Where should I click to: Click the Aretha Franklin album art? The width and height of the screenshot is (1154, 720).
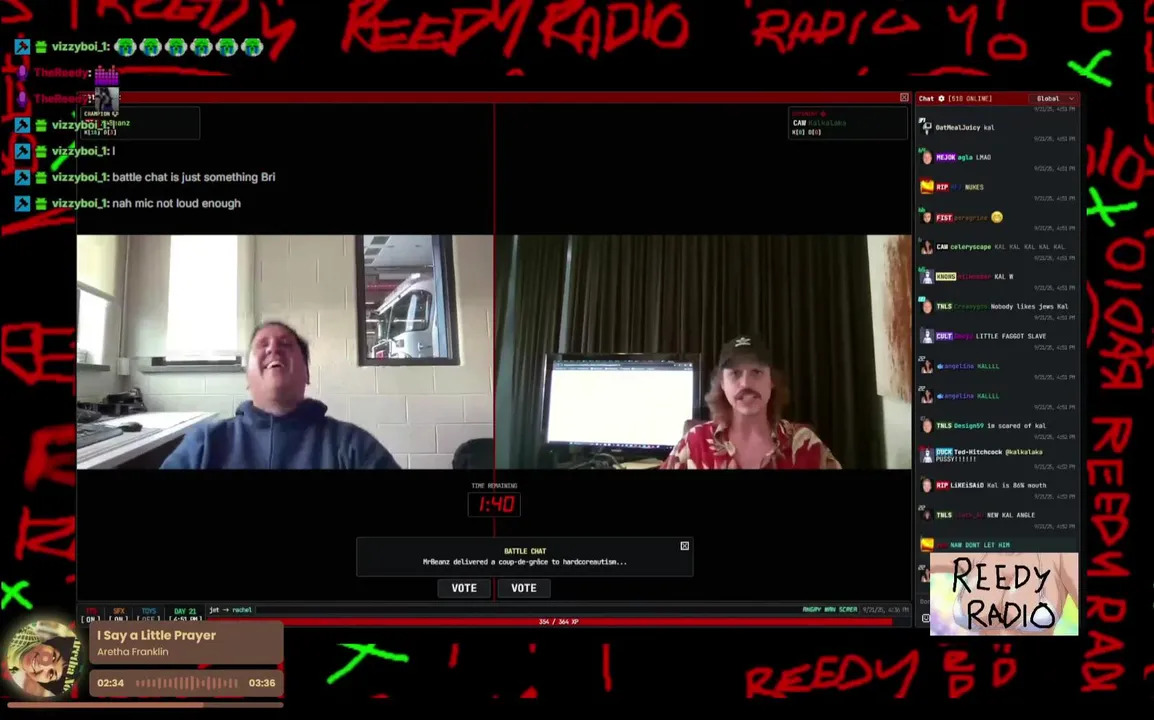click(x=46, y=660)
